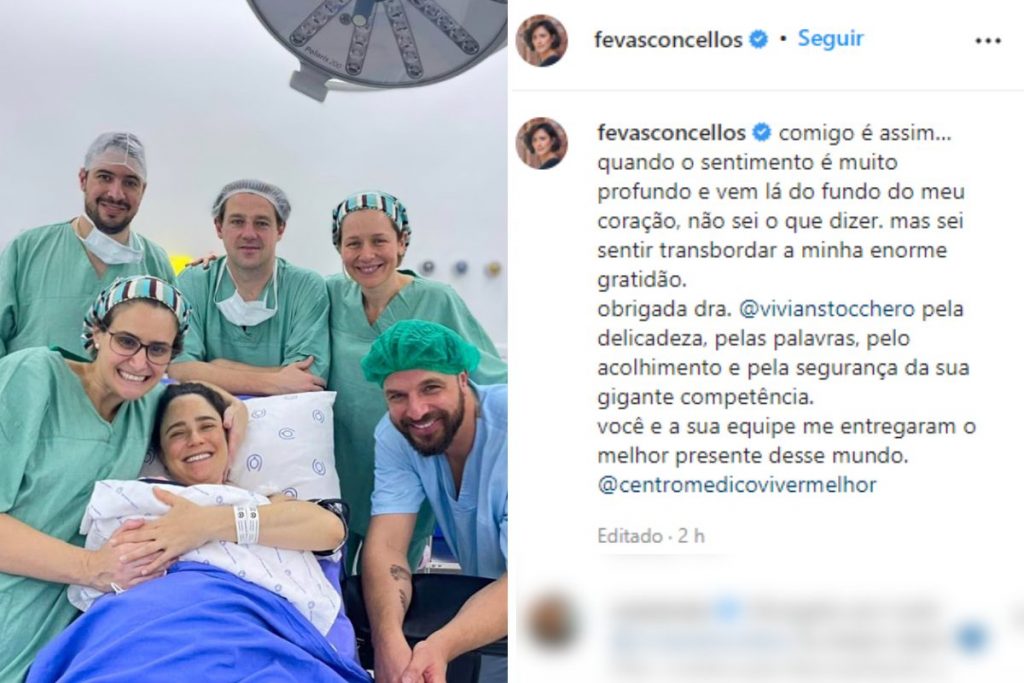Click fevasconcellos username in the caption
This screenshot has width=1024, height=683.
671,133
